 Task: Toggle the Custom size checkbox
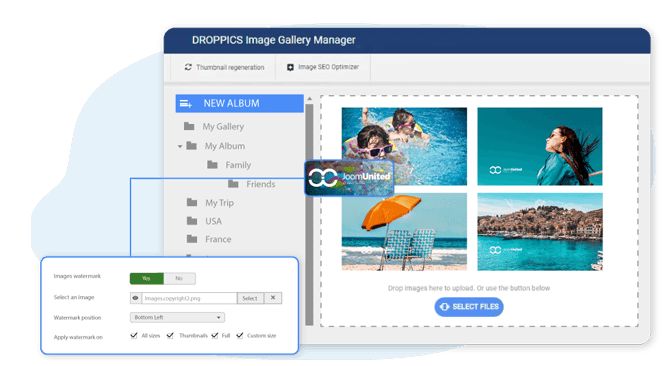tap(240, 335)
